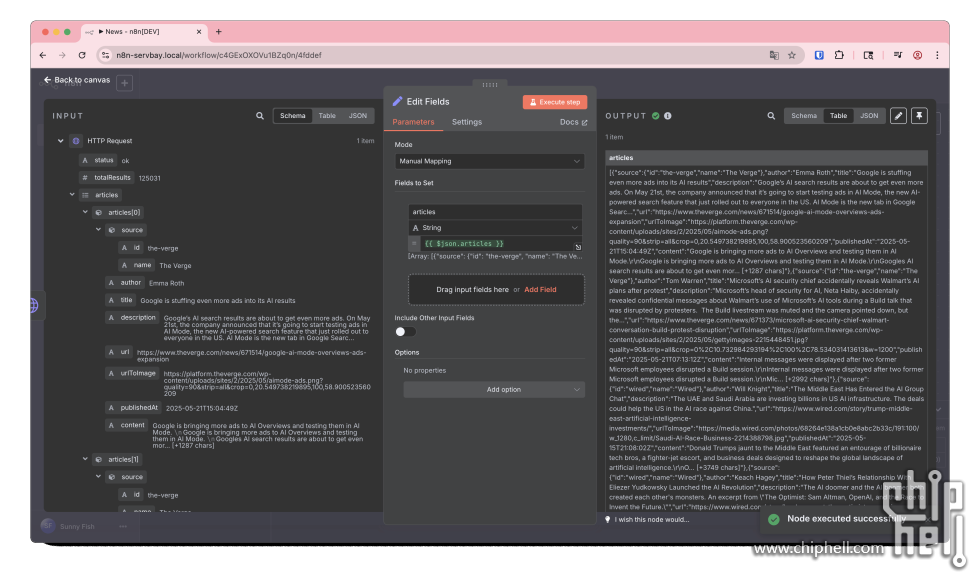Switch input view to JSON
The width and height of the screenshot is (980, 583).
tap(358, 116)
